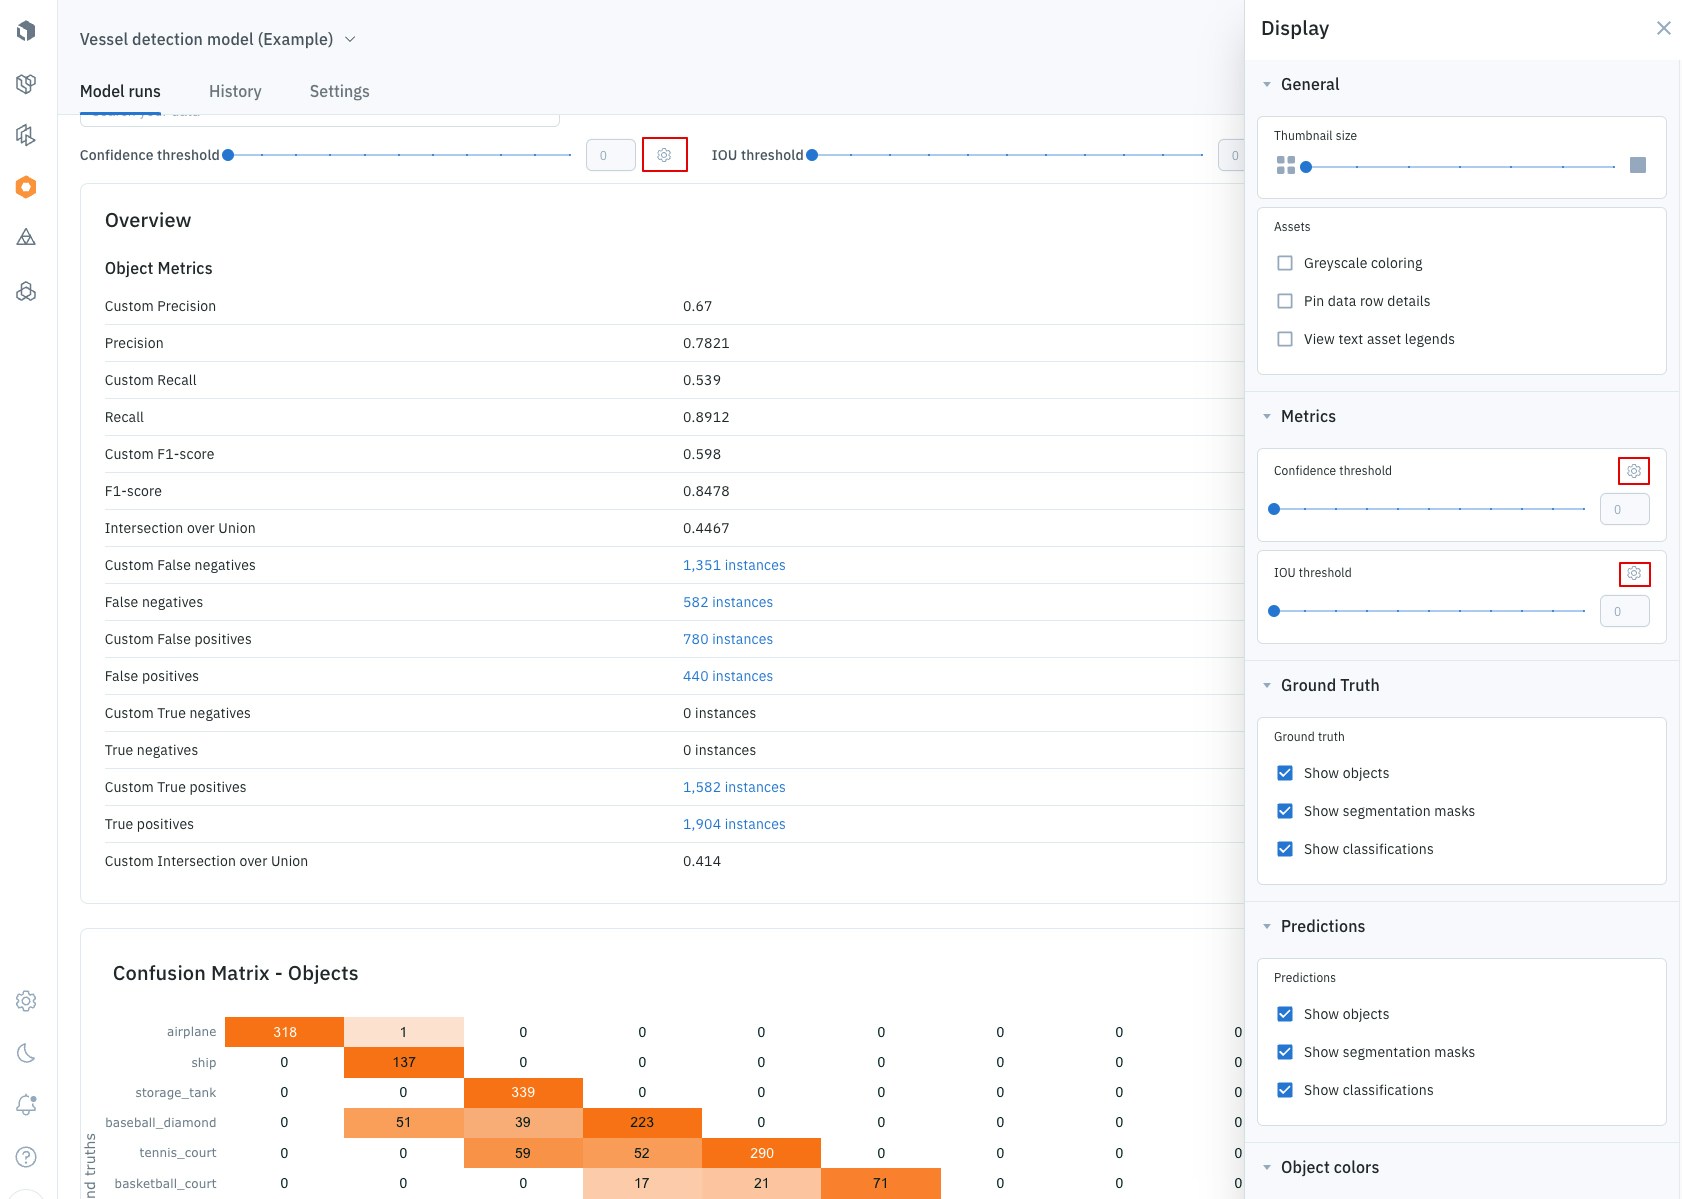Collapse the Ground Truth section
Viewport: 1682px width, 1199px height.
pos(1267,686)
